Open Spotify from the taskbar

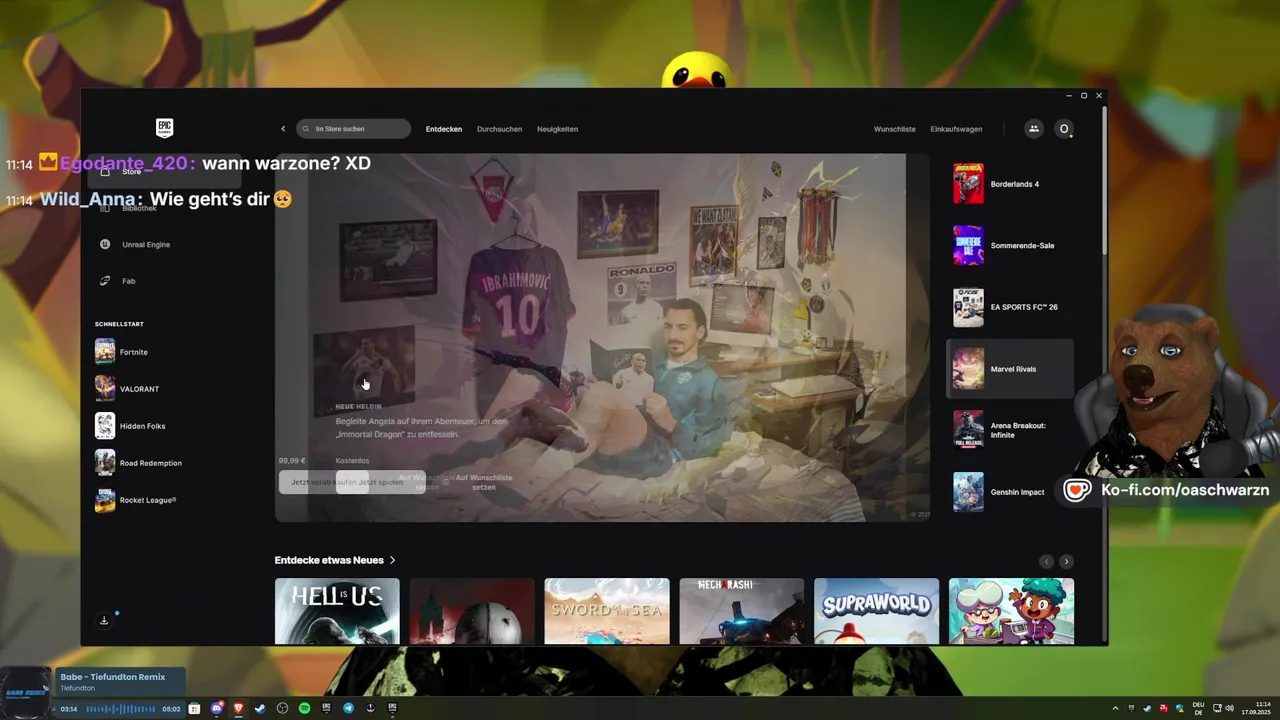(x=304, y=708)
